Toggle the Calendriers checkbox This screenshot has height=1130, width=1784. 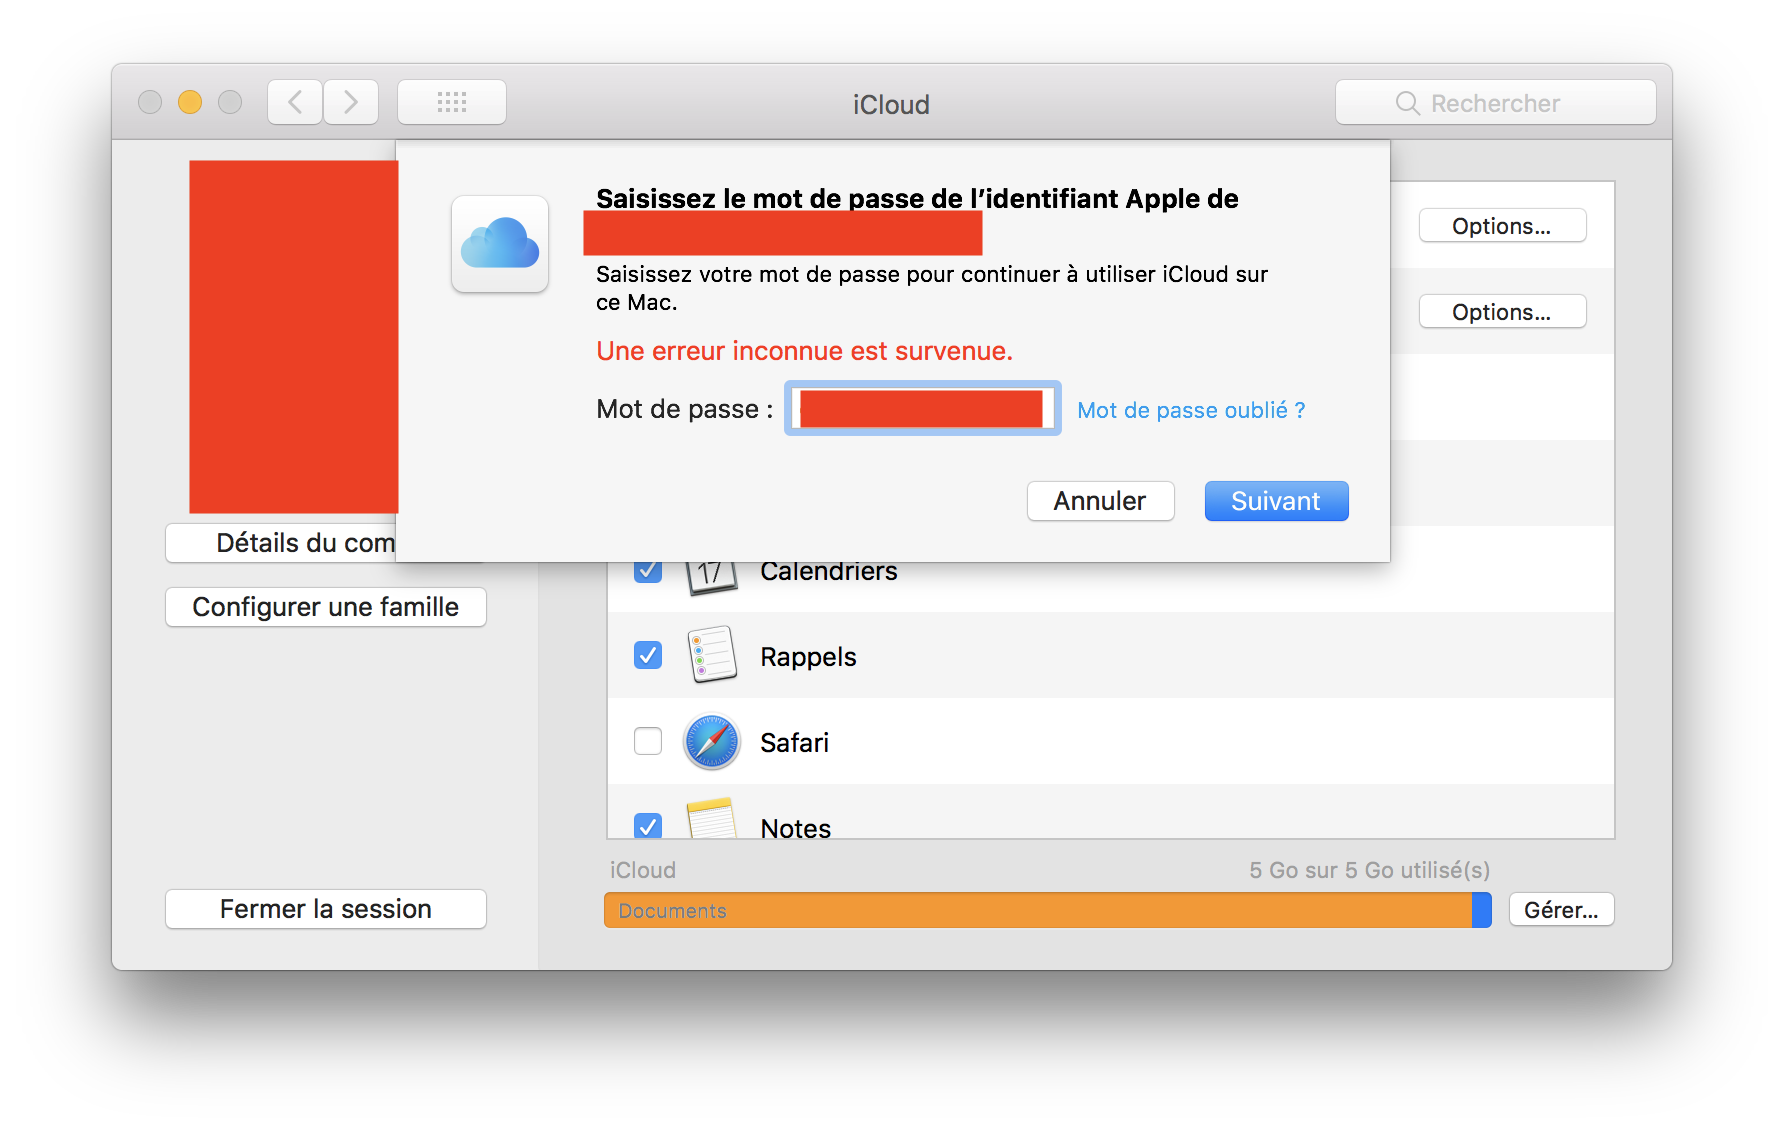[x=648, y=570]
